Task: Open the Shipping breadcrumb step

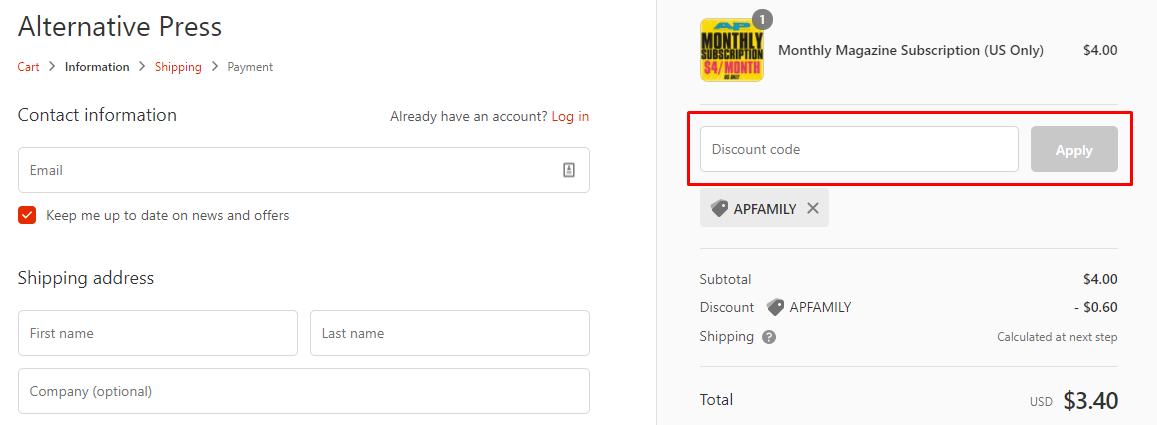Action: [178, 67]
